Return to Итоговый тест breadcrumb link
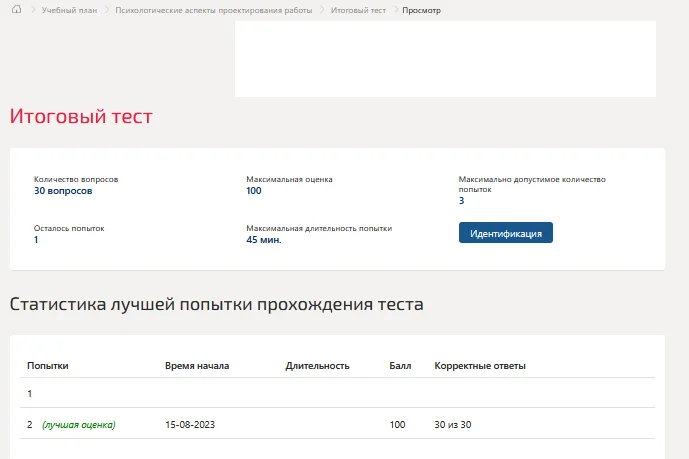 [x=358, y=10]
